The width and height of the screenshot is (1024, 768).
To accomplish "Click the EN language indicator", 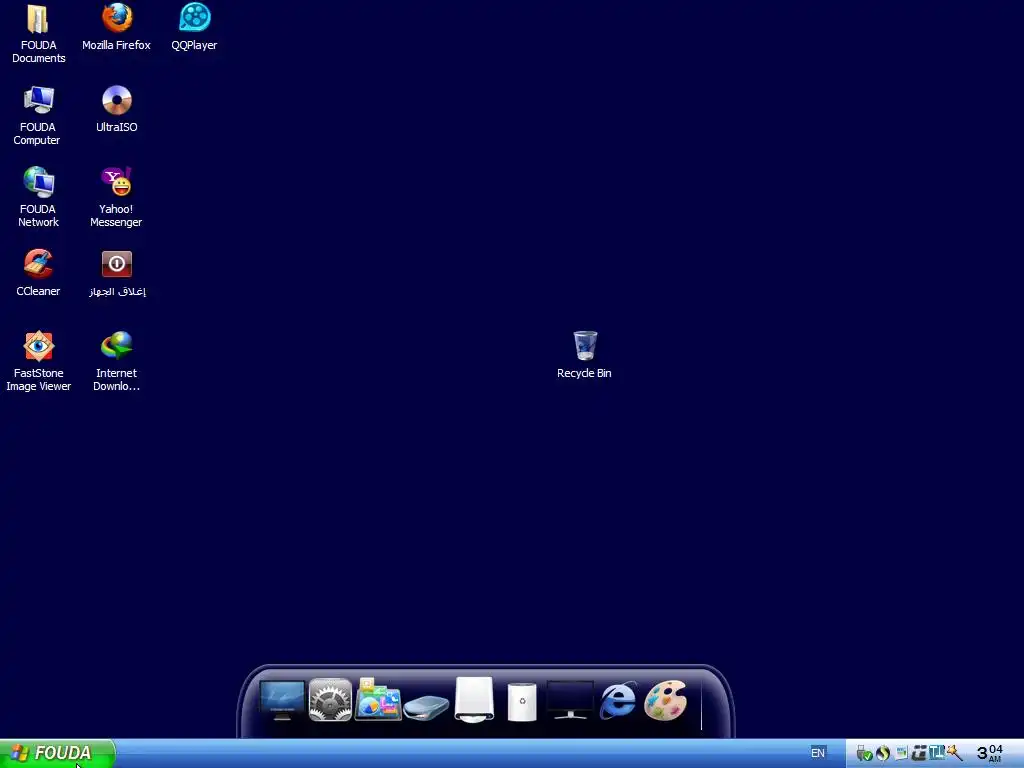I will click(x=818, y=753).
